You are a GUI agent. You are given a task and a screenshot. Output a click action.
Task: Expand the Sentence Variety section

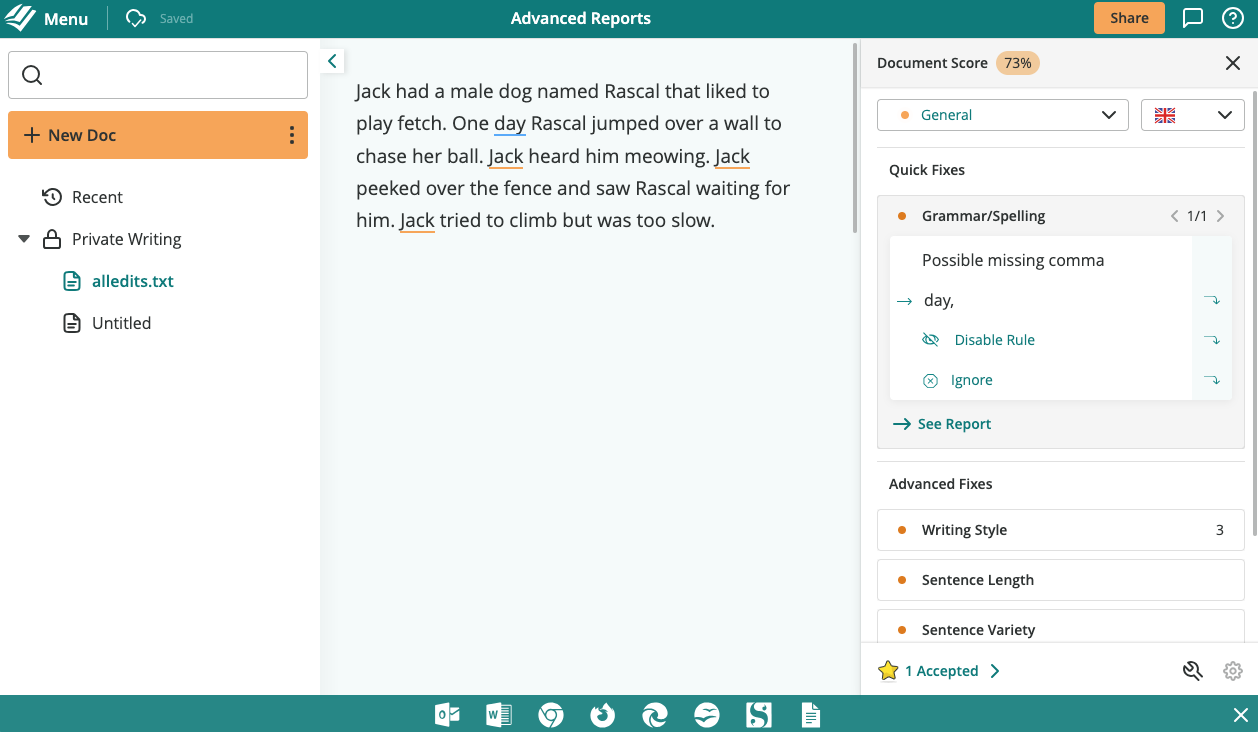coord(1061,628)
